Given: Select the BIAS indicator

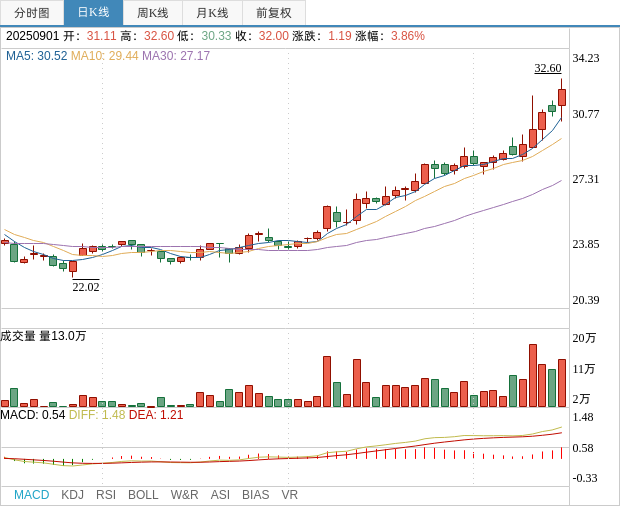Looking at the screenshot, I should [x=255, y=495].
